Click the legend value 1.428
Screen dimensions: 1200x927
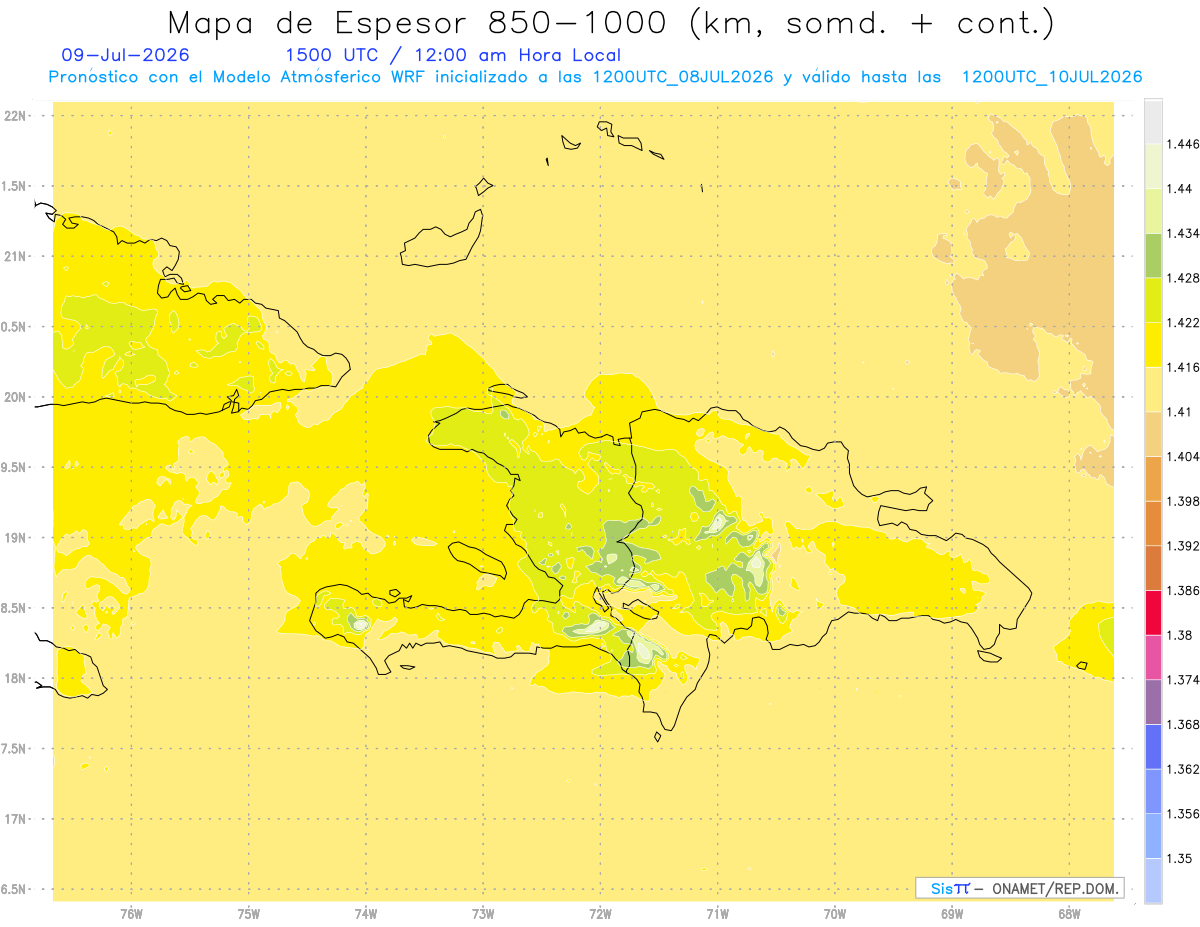pyautogui.click(x=1182, y=278)
